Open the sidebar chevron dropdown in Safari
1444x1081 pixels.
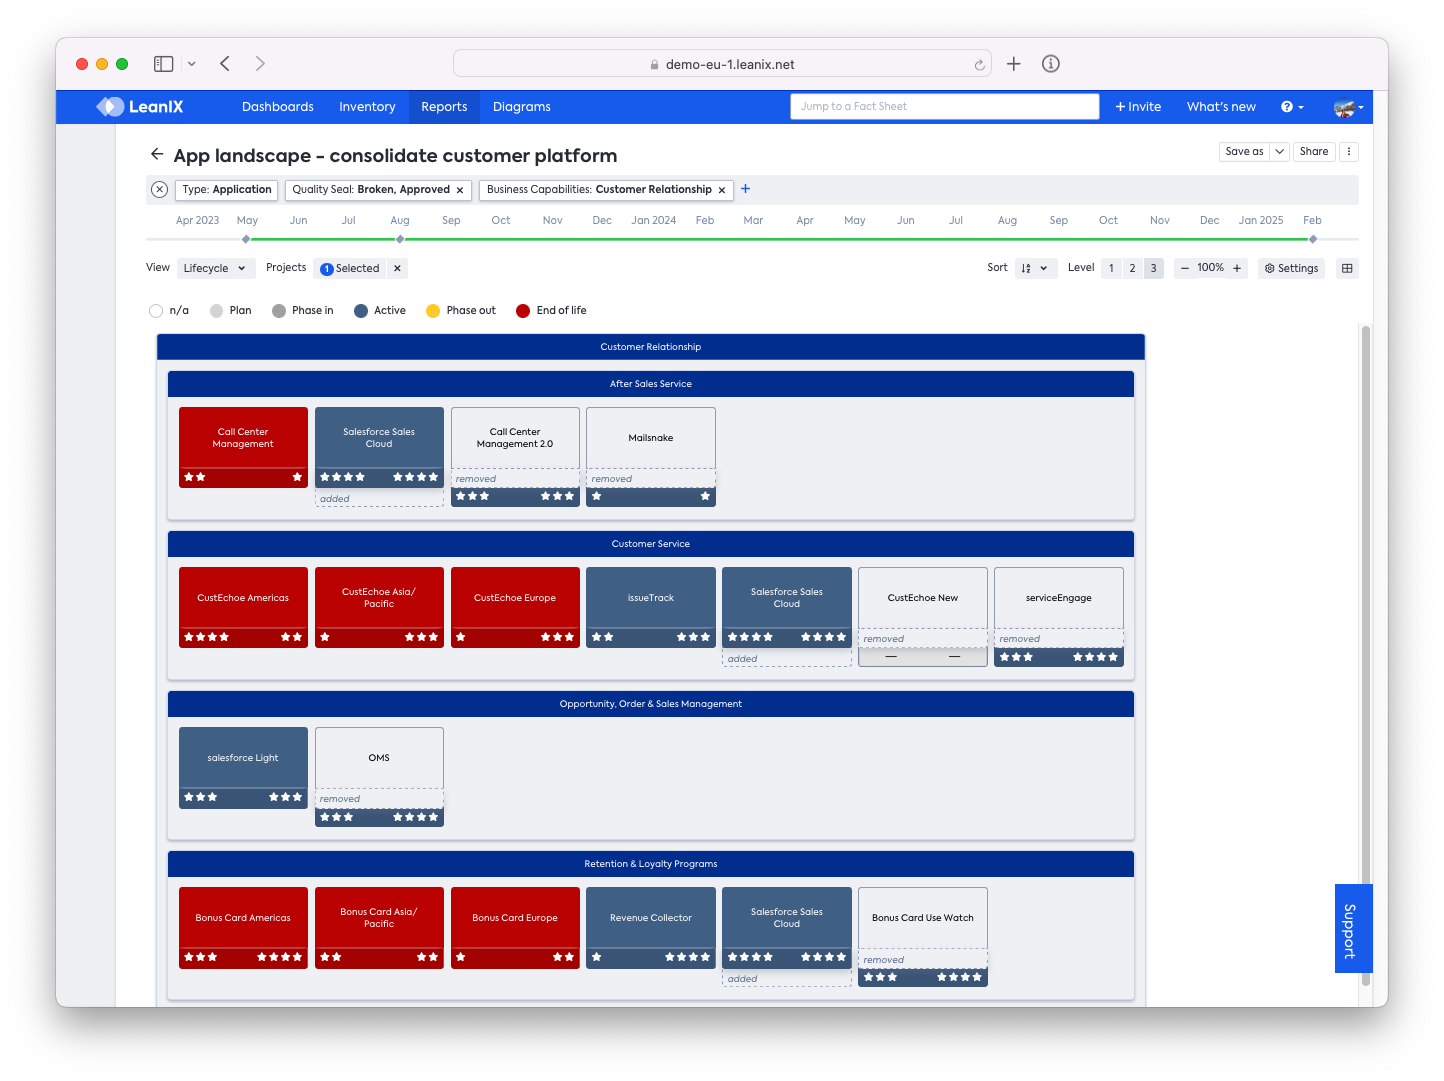(x=191, y=64)
